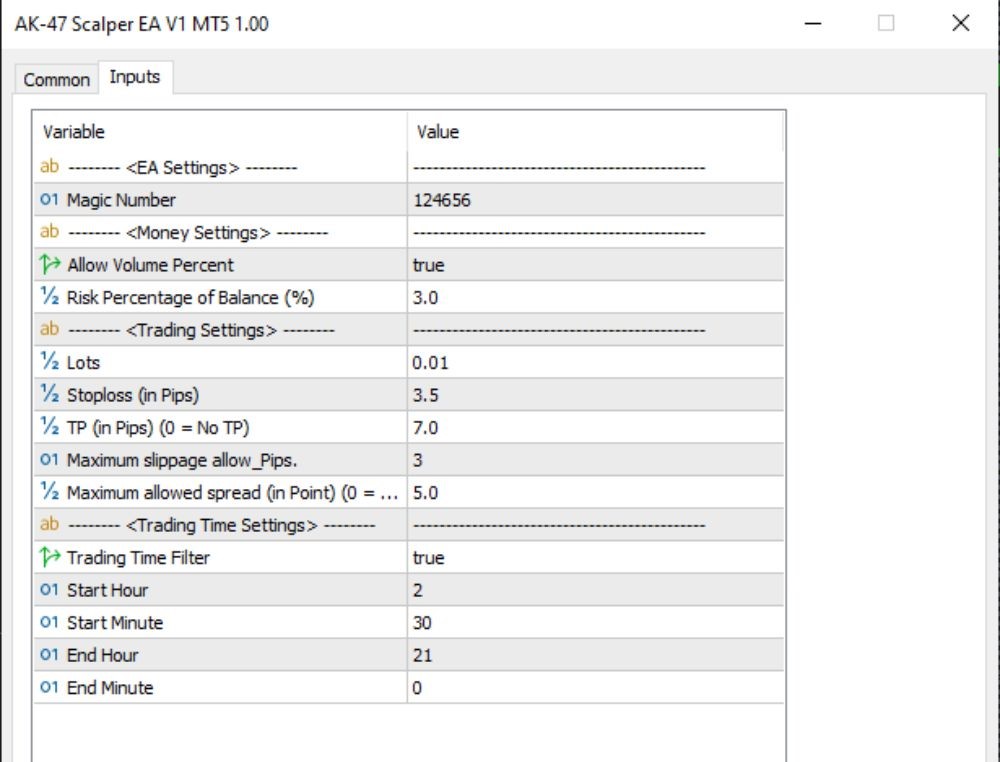Click the fraction icon beside Lots
Screen dimensions: 1000x762
[49, 362]
